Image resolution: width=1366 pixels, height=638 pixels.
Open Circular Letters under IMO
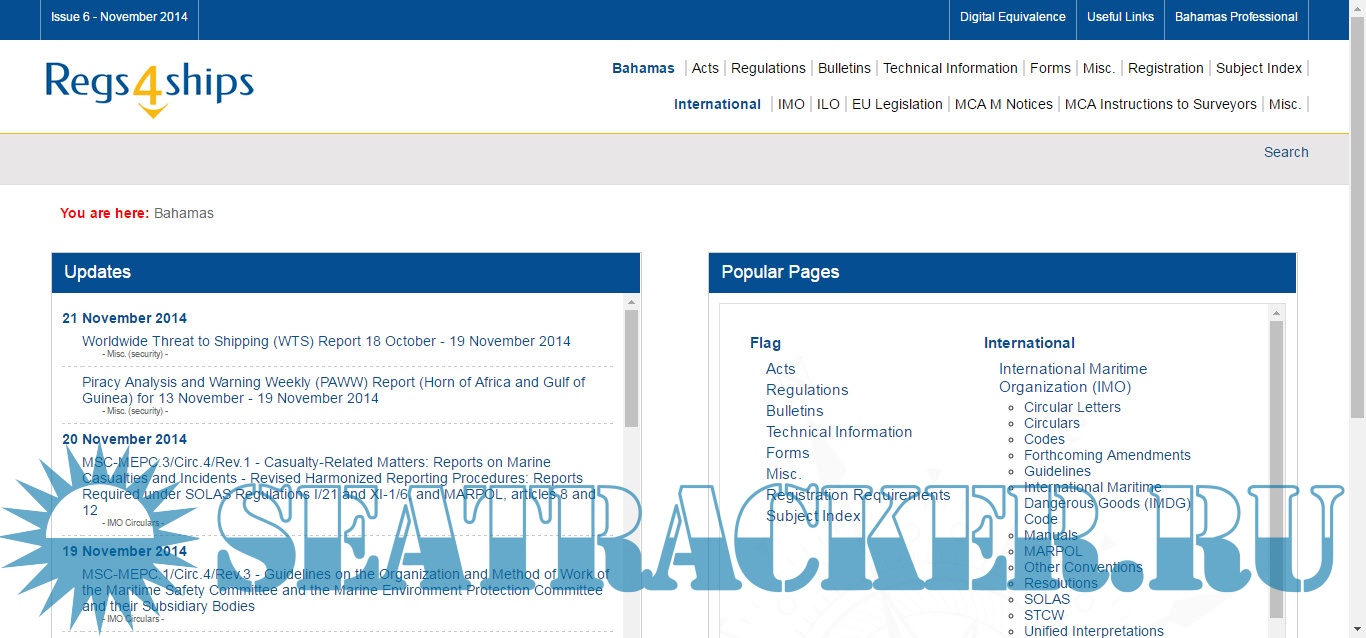(x=1072, y=407)
